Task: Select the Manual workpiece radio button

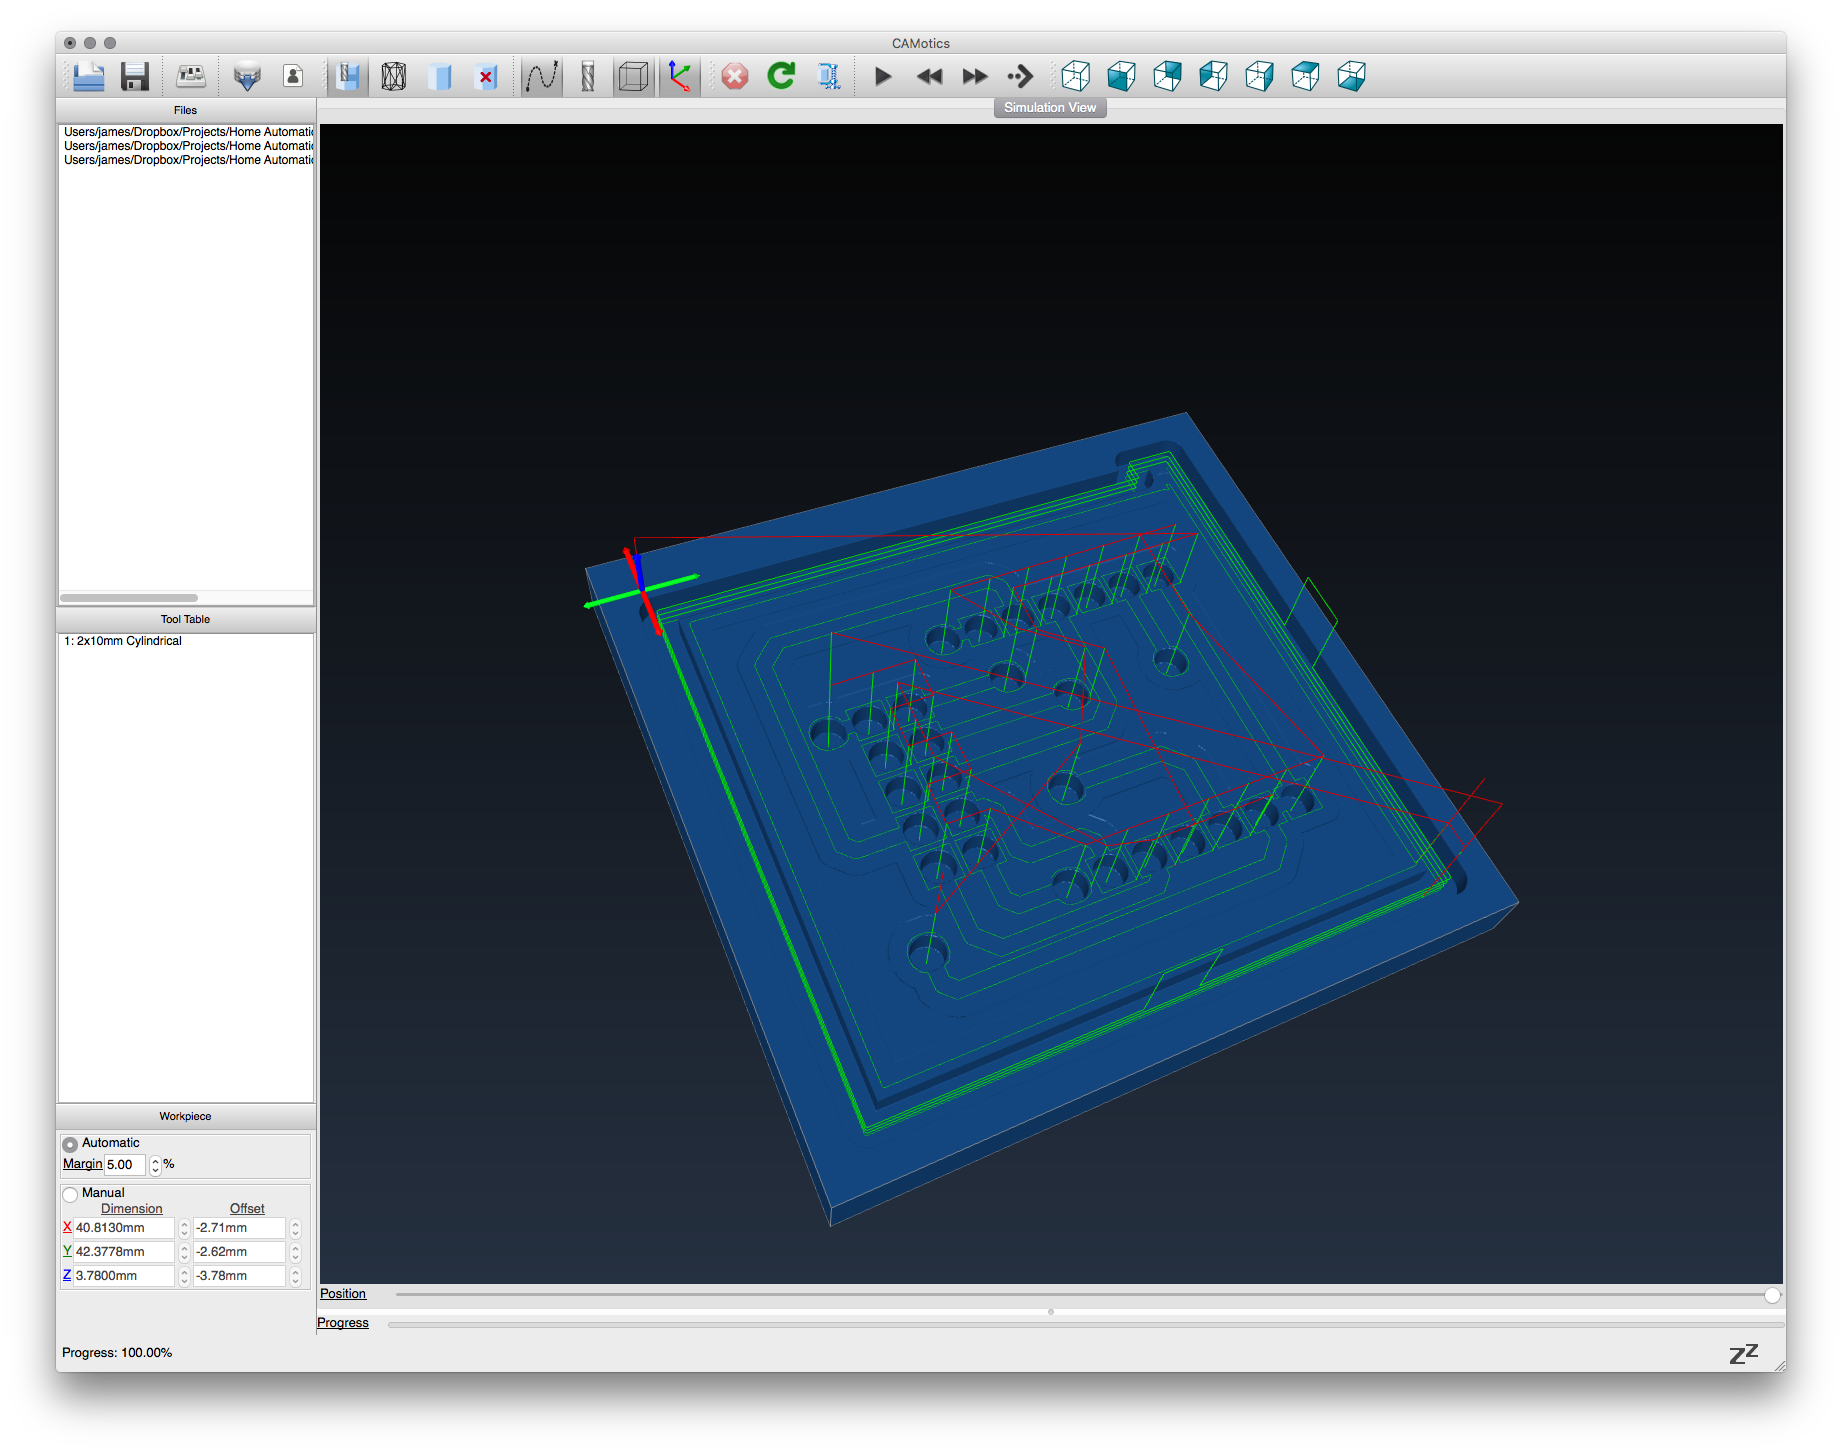Action: coord(70,1194)
